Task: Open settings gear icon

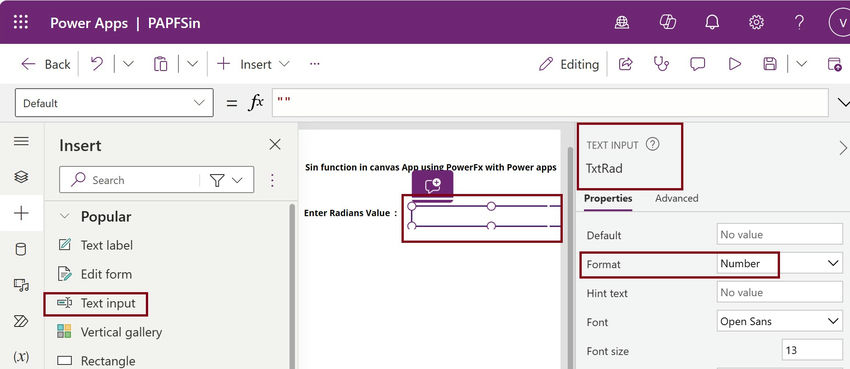Action: [756, 22]
